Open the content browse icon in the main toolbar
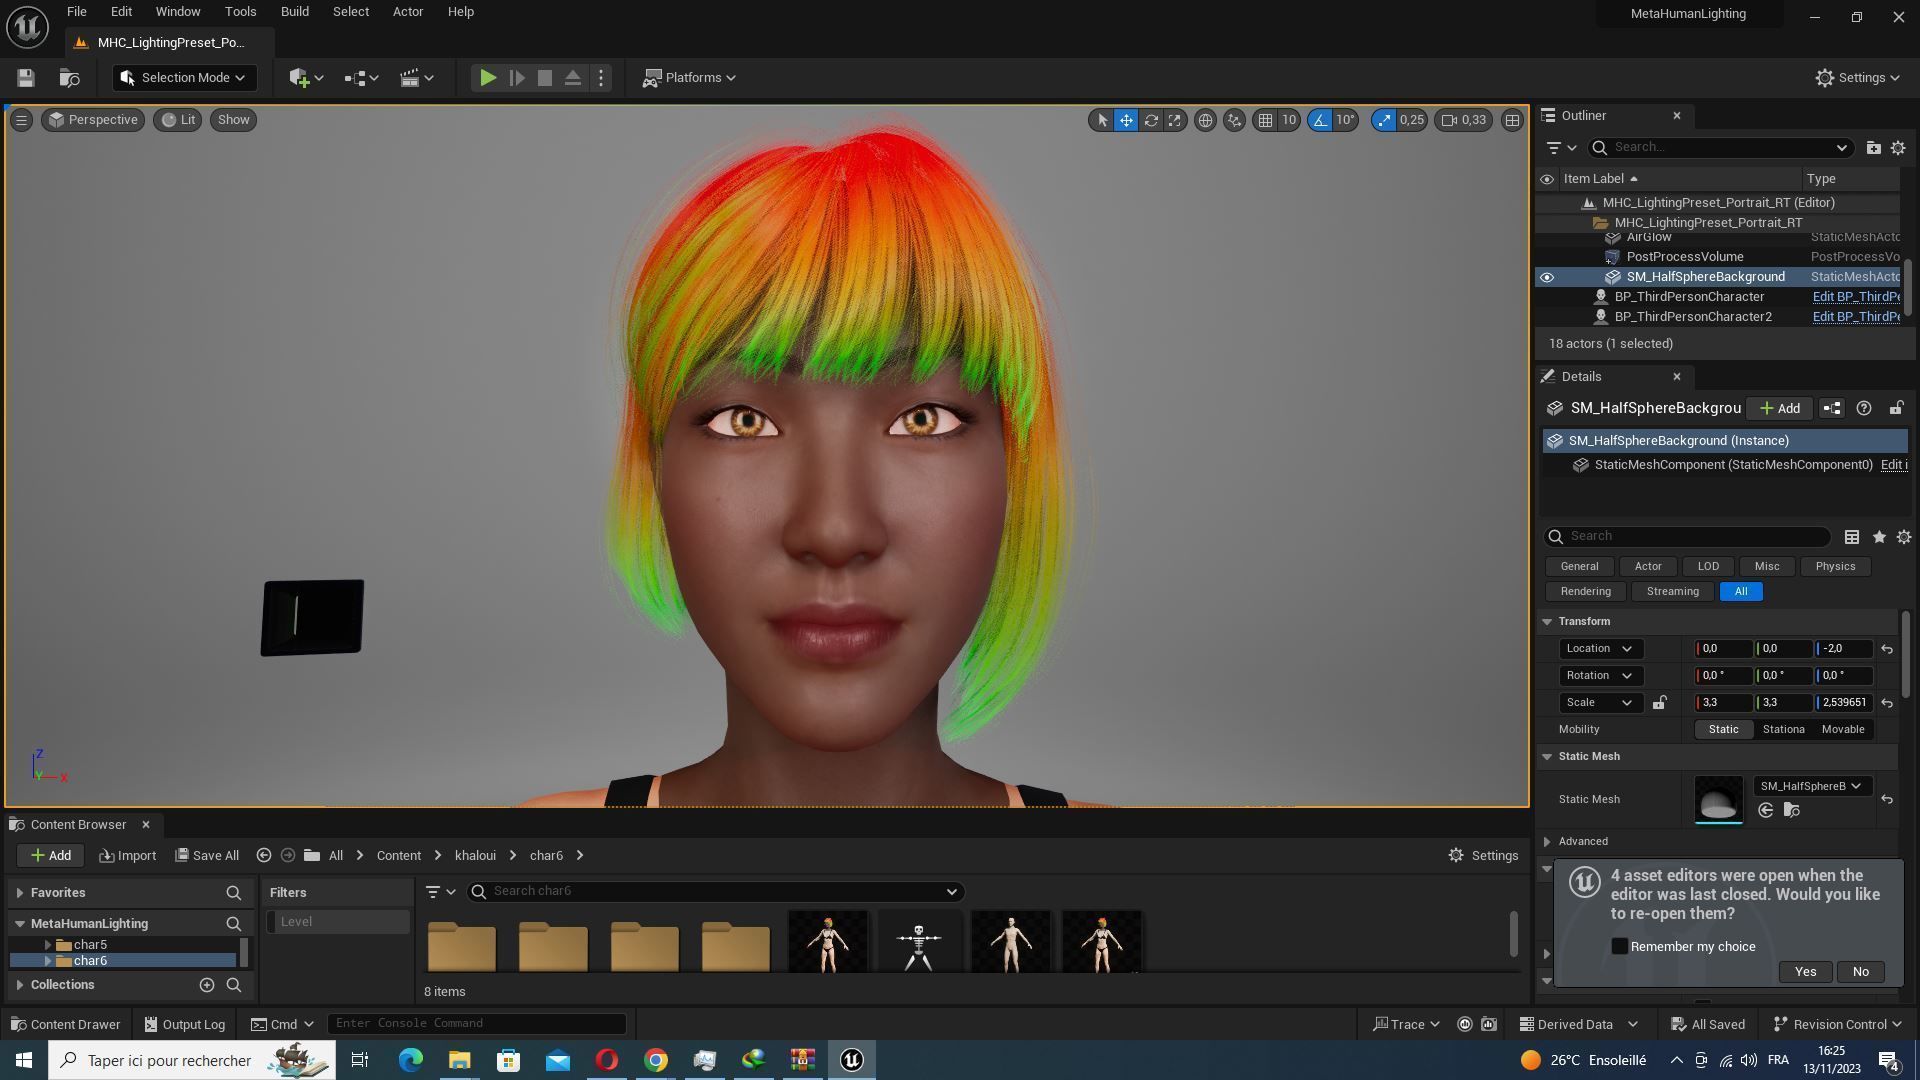 click(69, 78)
